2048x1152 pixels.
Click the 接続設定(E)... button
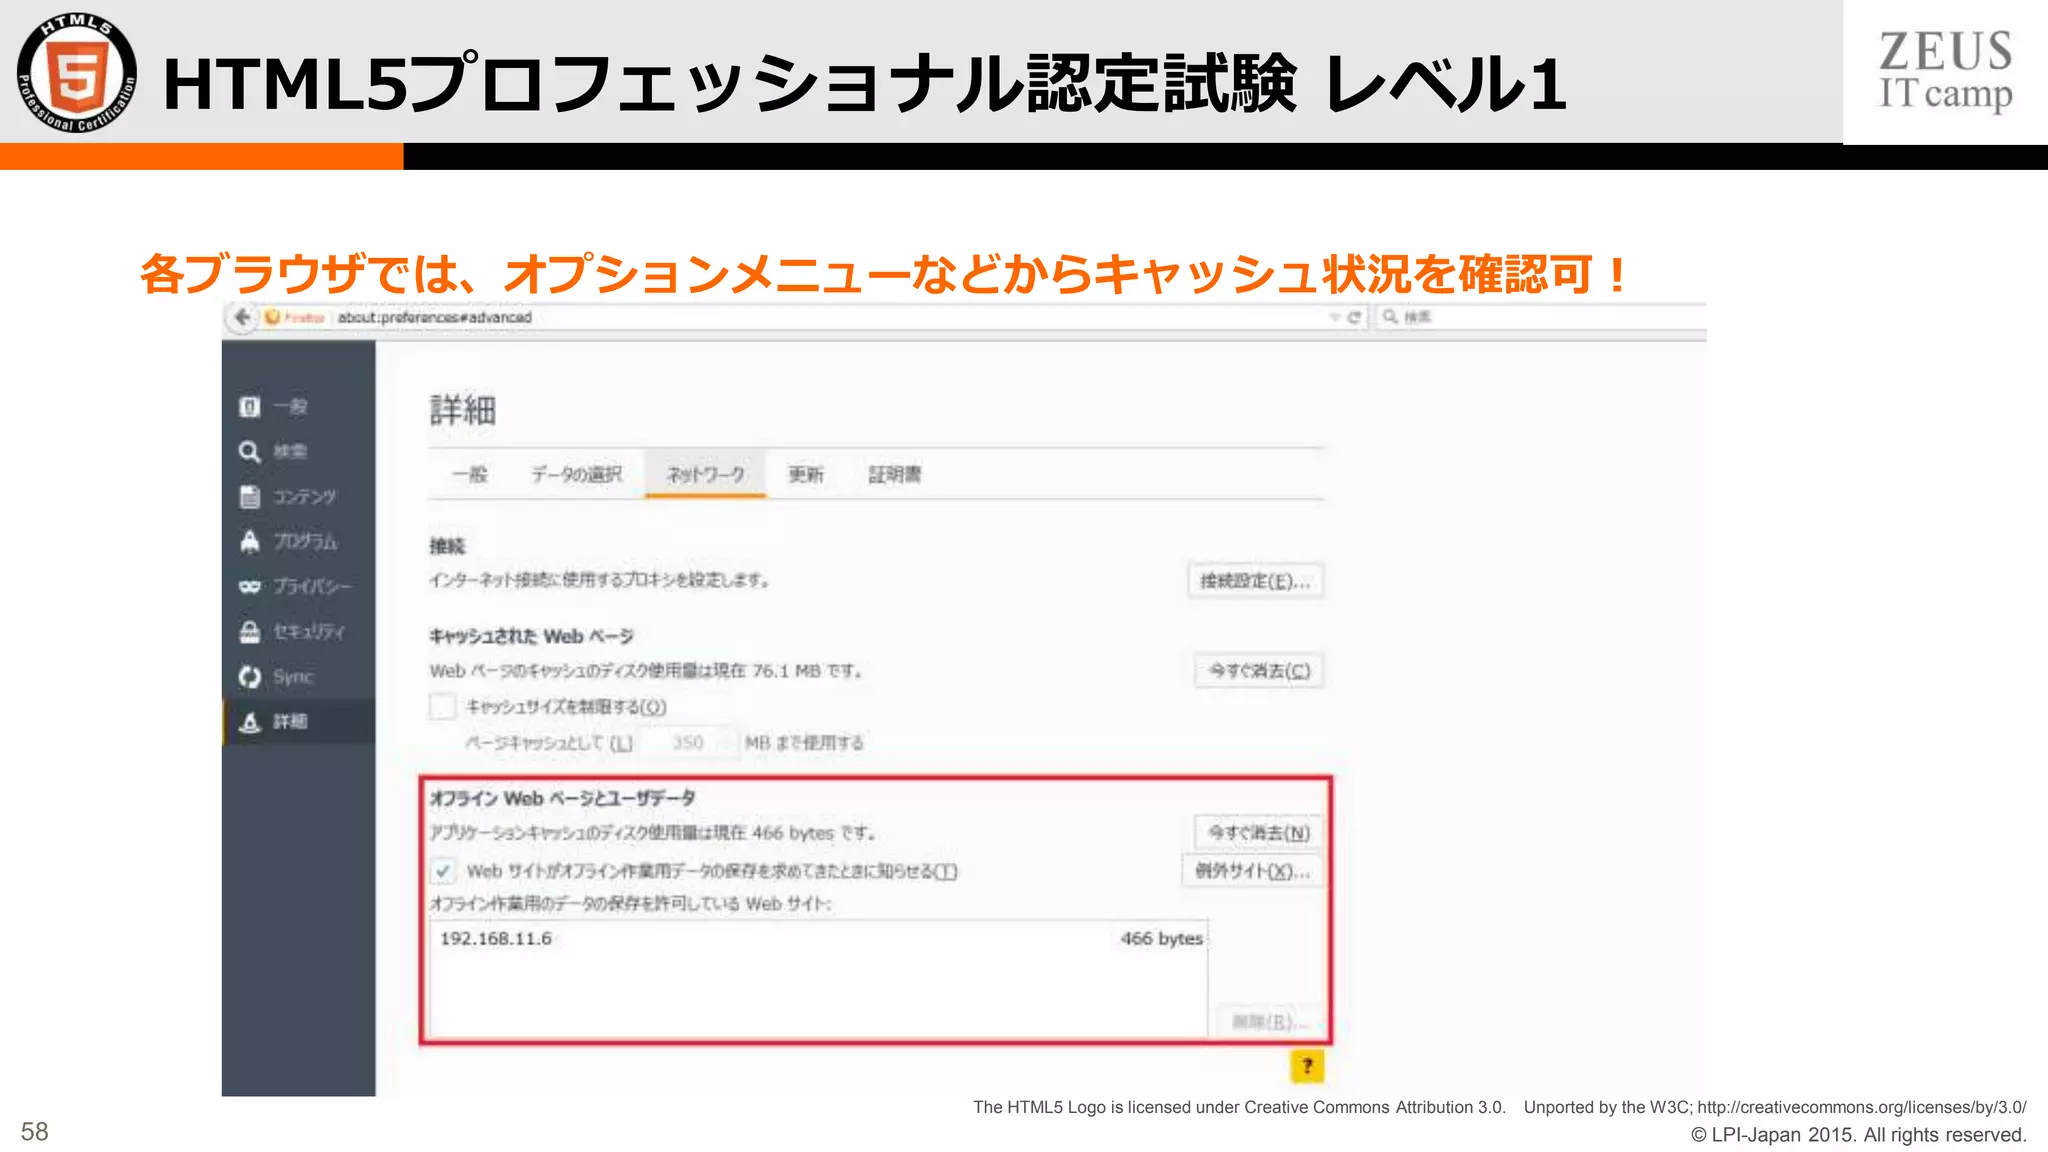click(1255, 581)
